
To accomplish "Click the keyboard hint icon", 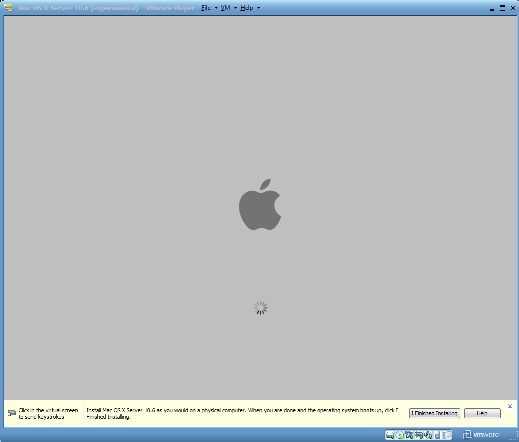I will [x=12, y=413].
